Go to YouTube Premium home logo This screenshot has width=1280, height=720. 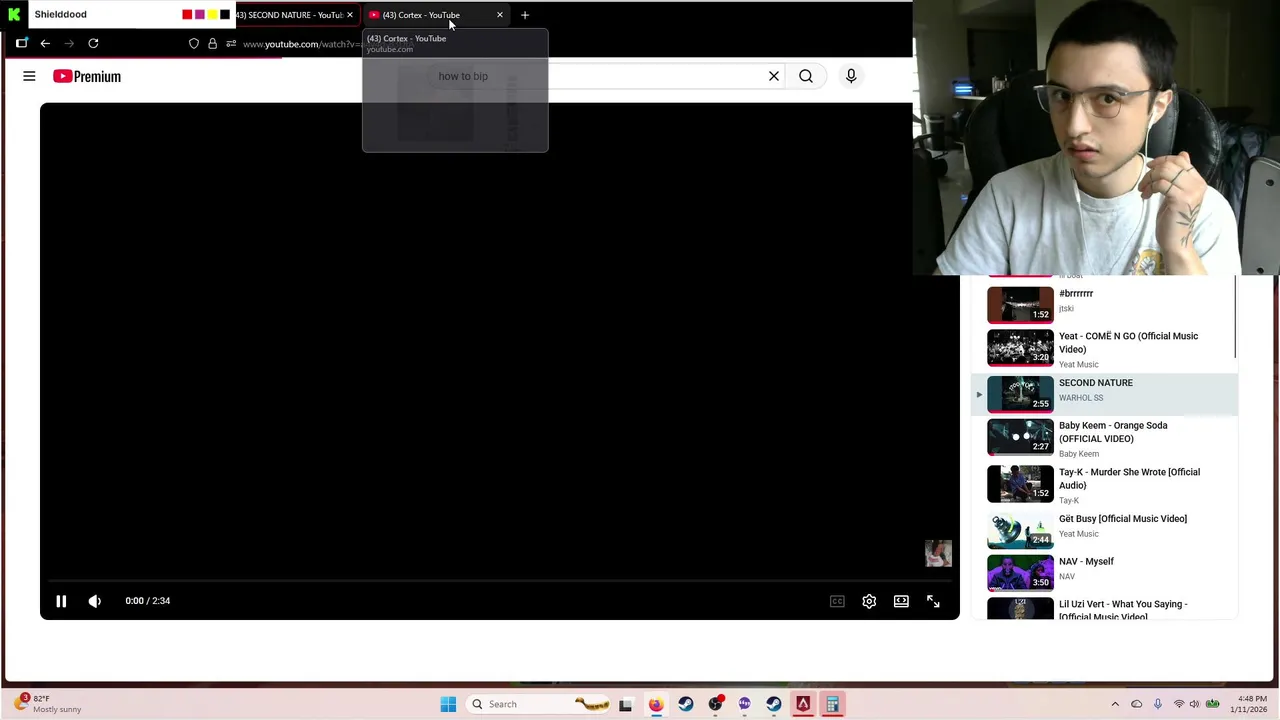pos(87,76)
